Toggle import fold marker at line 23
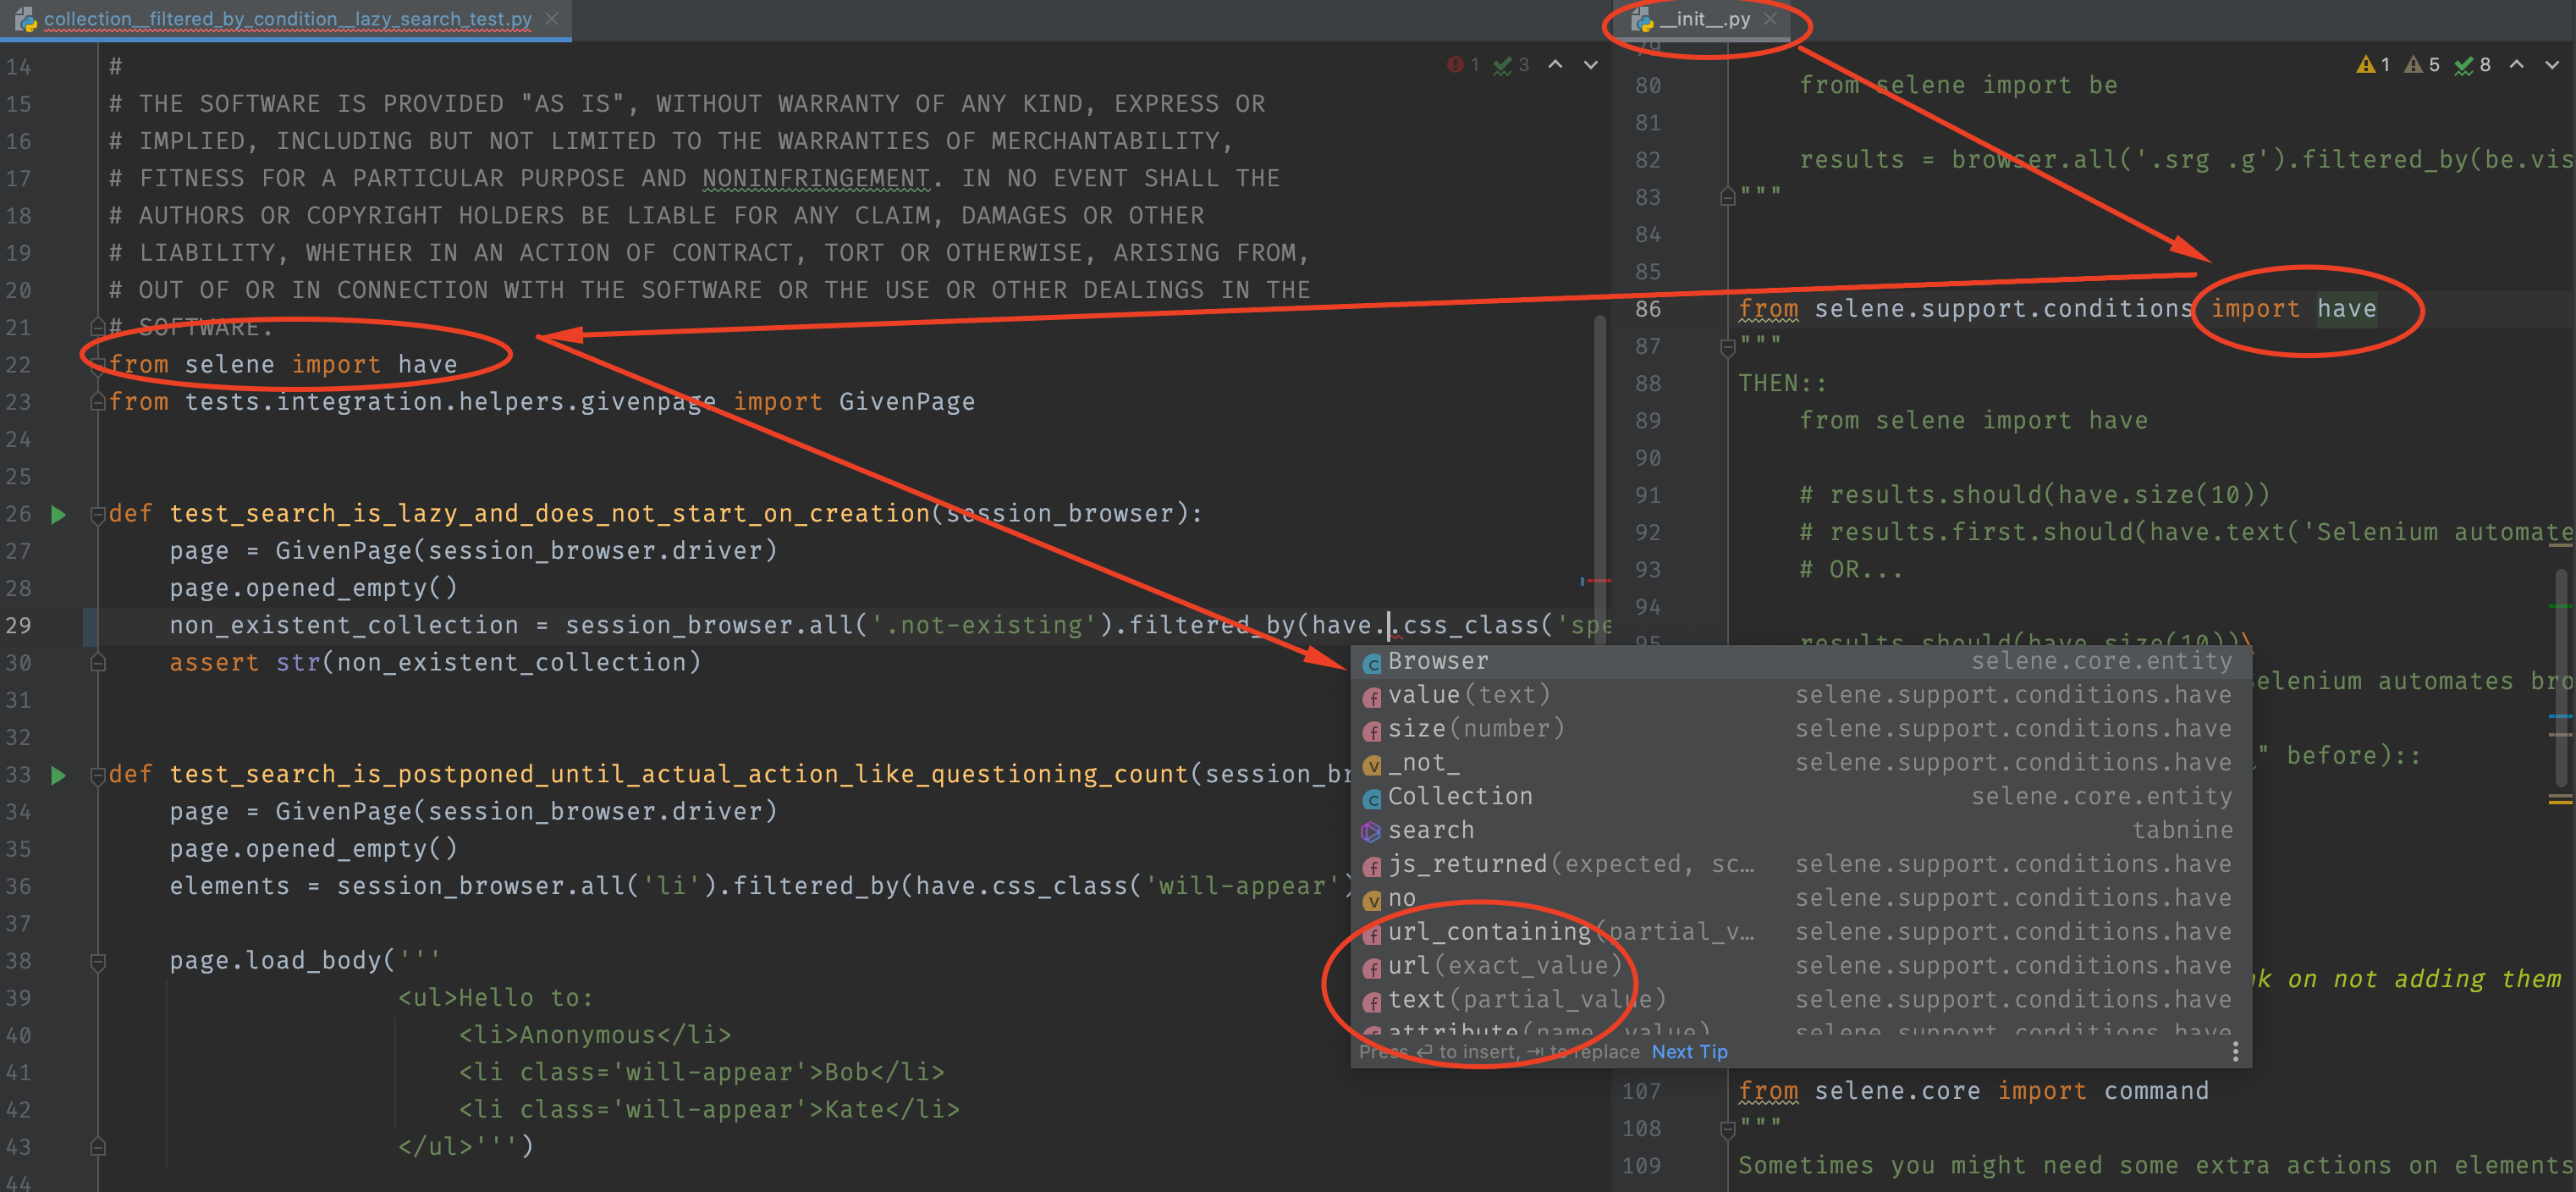Screen dimensions: 2576x1192 (x=98, y=402)
